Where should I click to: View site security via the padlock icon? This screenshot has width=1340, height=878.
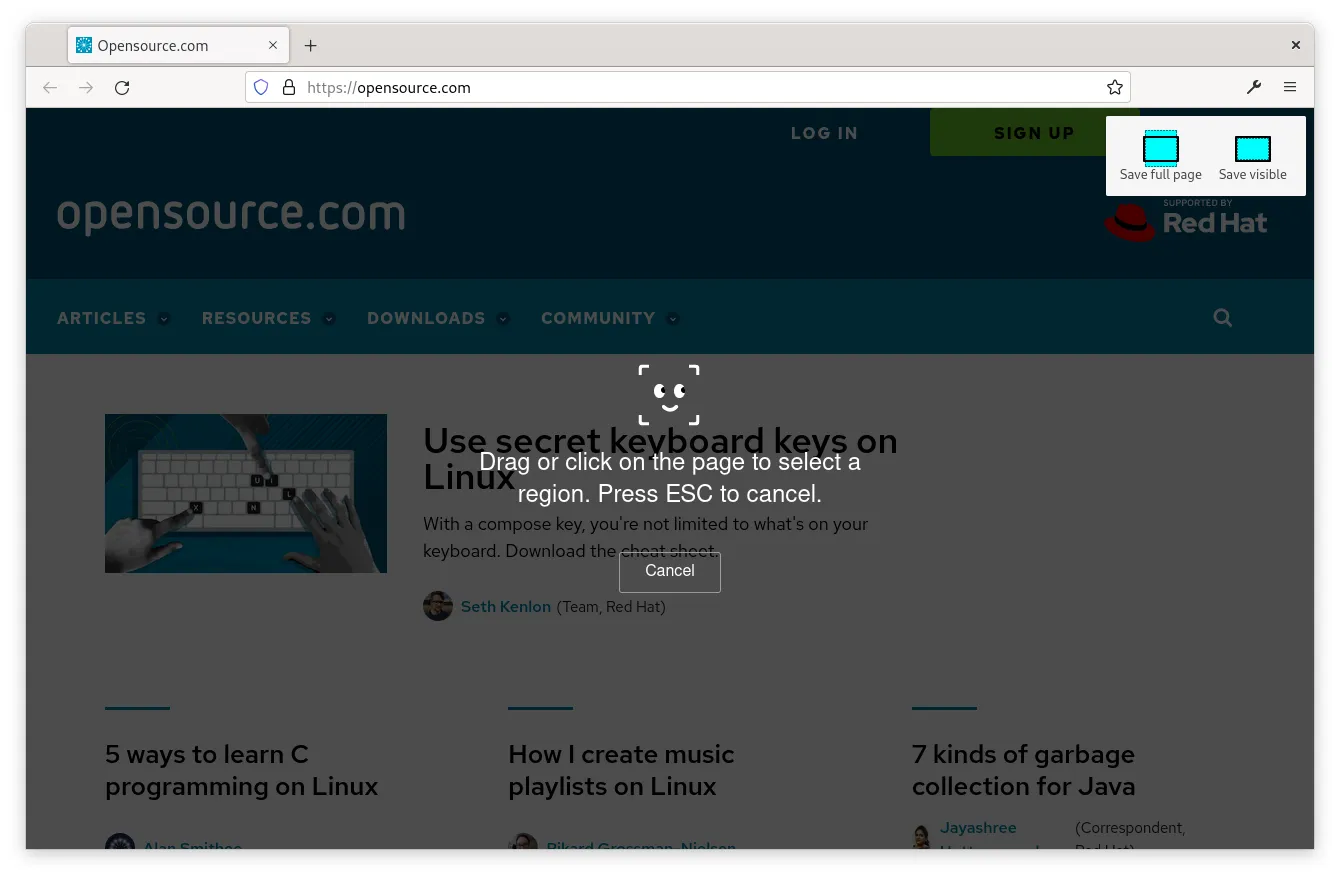tap(289, 87)
